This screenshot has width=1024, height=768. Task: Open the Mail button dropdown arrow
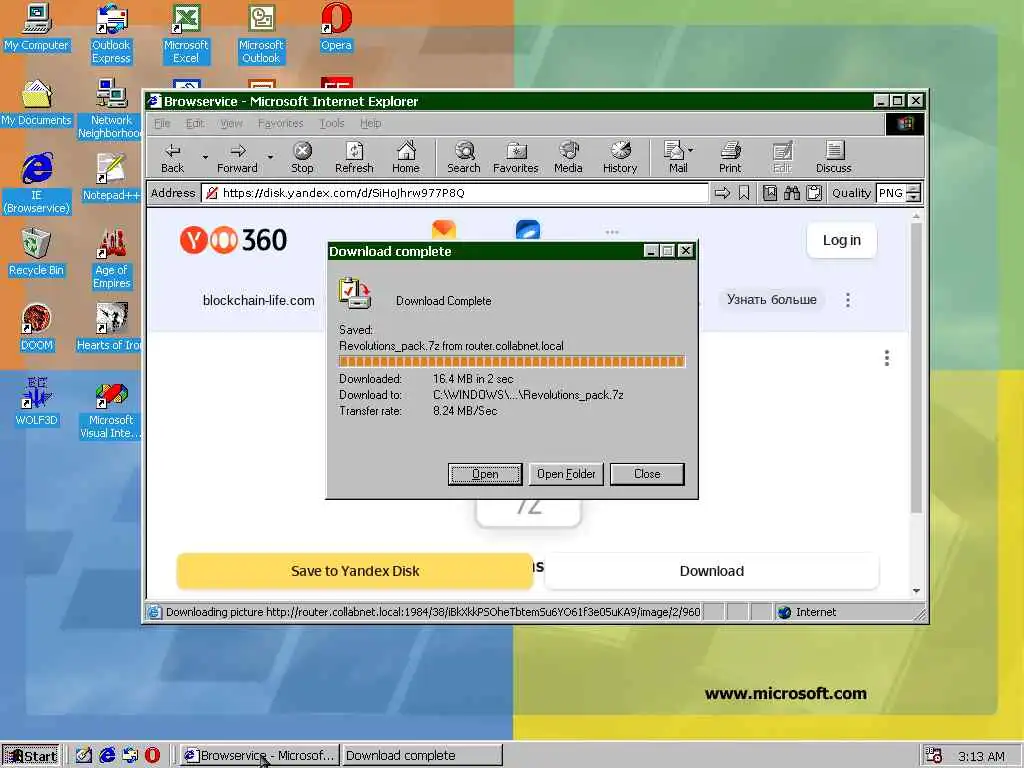pos(691,150)
